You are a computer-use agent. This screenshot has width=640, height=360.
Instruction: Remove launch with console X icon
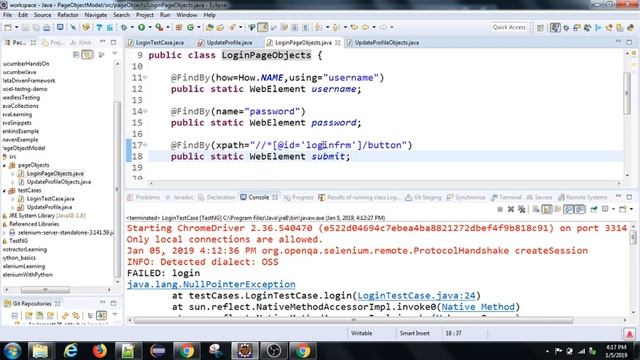click(511, 209)
